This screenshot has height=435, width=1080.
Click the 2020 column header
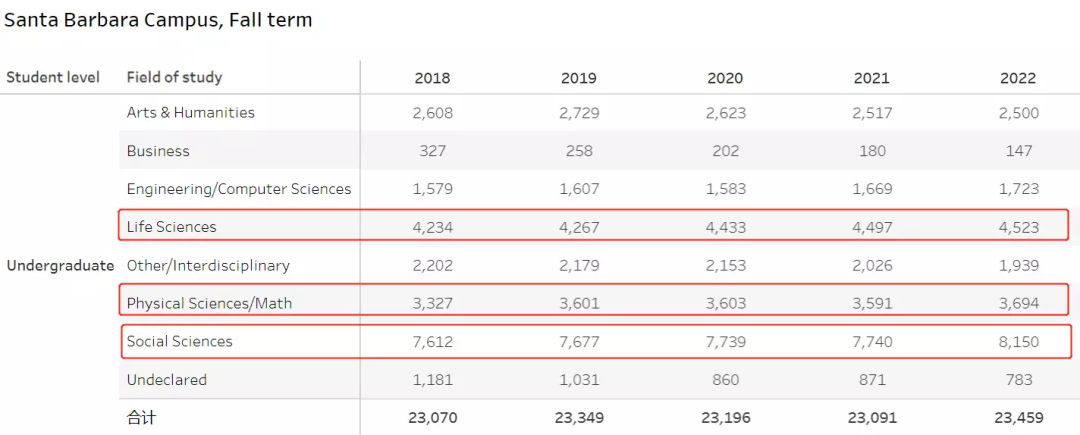pyautogui.click(x=725, y=78)
